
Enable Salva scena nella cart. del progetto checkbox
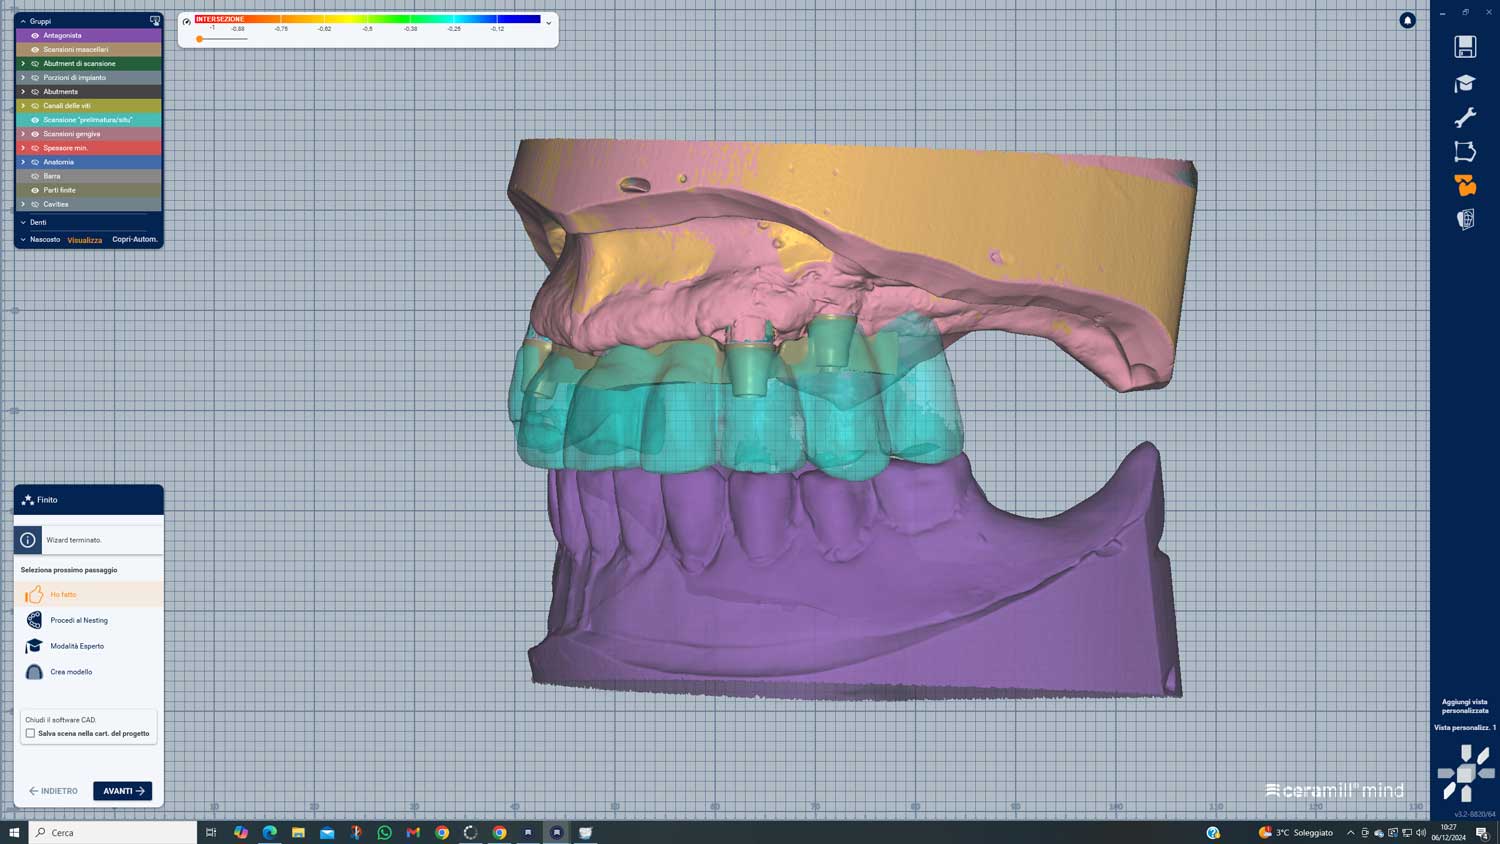click(30, 733)
